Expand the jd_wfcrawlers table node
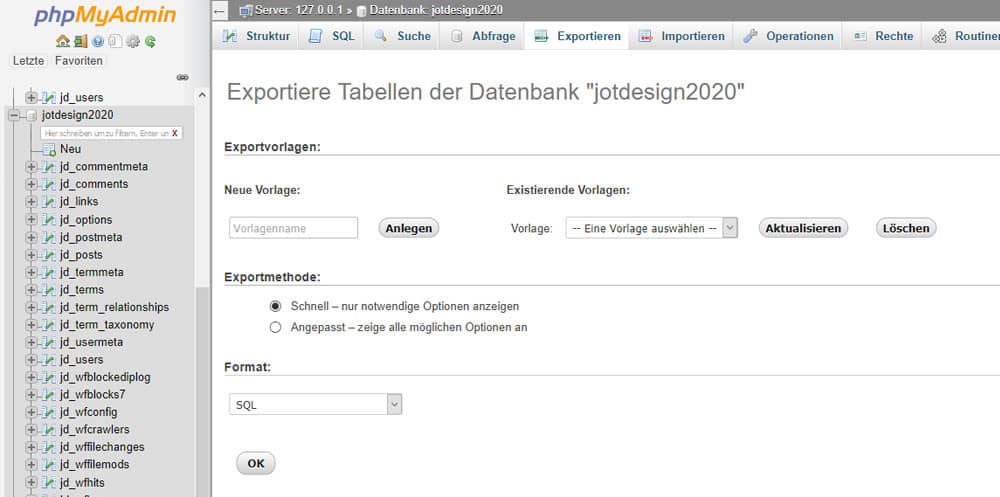The height and width of the screenshot is (497, 1000). [x=31, y=430]
